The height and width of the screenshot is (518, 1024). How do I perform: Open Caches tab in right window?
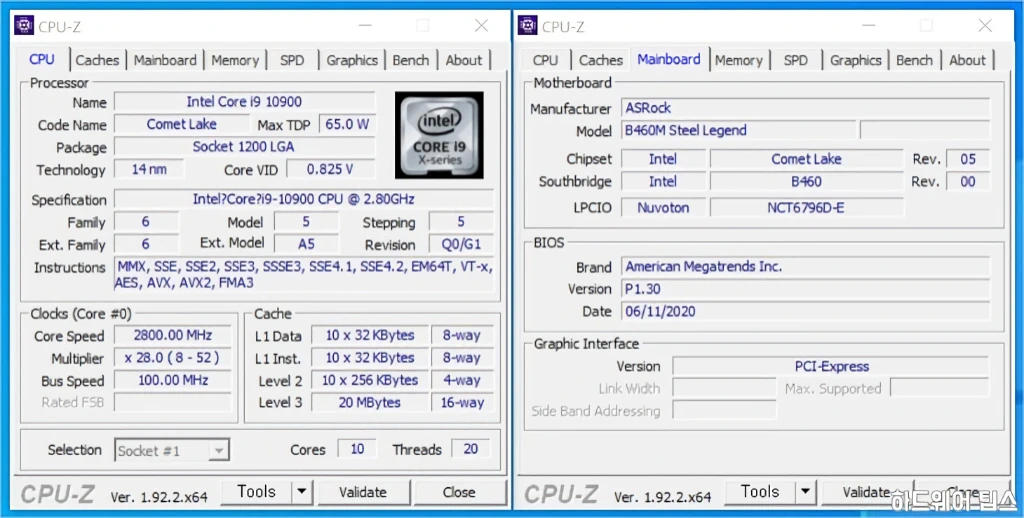pos(601,60)
